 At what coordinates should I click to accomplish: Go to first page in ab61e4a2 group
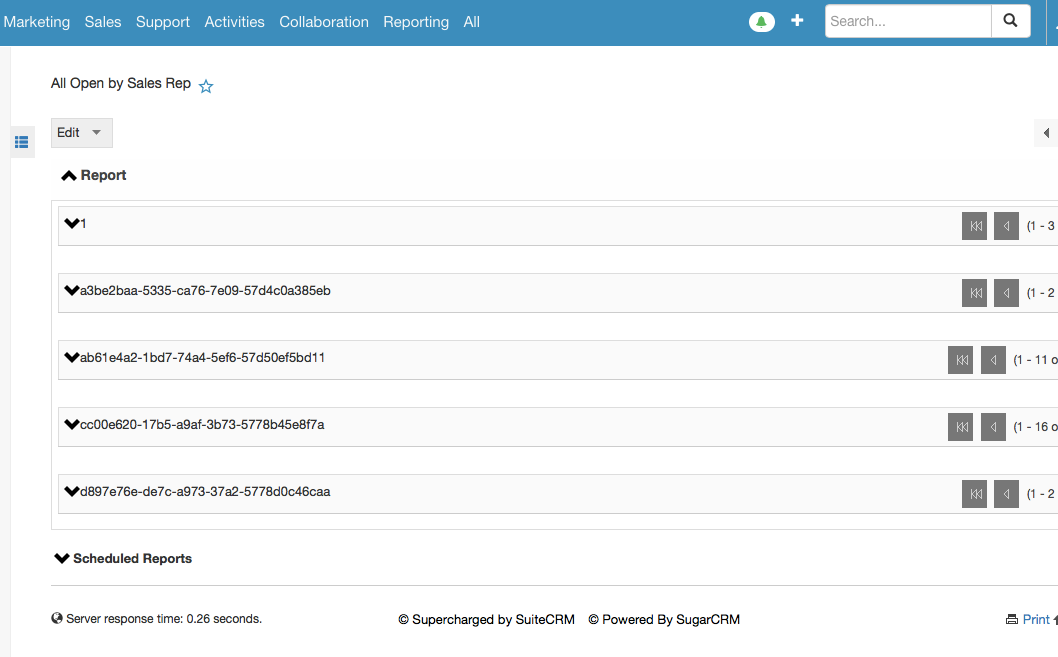(961, 360)
